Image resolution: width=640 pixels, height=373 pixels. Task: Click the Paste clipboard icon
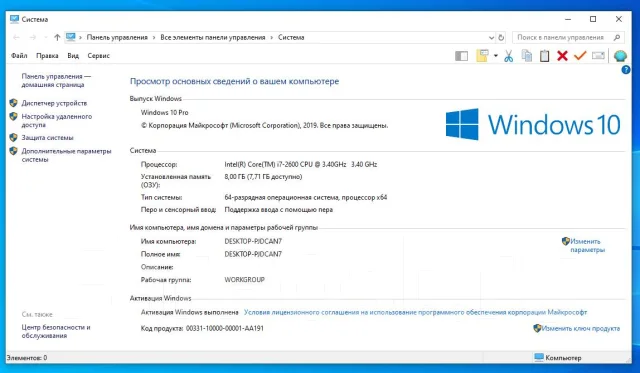[544, 56]
